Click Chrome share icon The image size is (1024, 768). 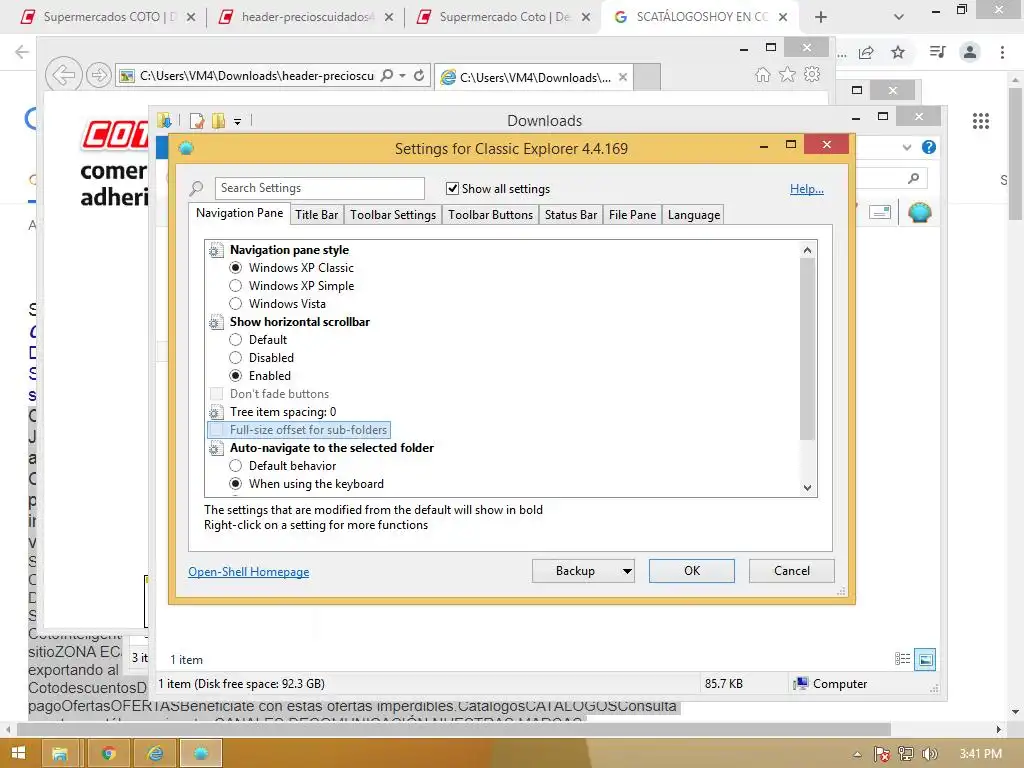[x=866, y=52]
